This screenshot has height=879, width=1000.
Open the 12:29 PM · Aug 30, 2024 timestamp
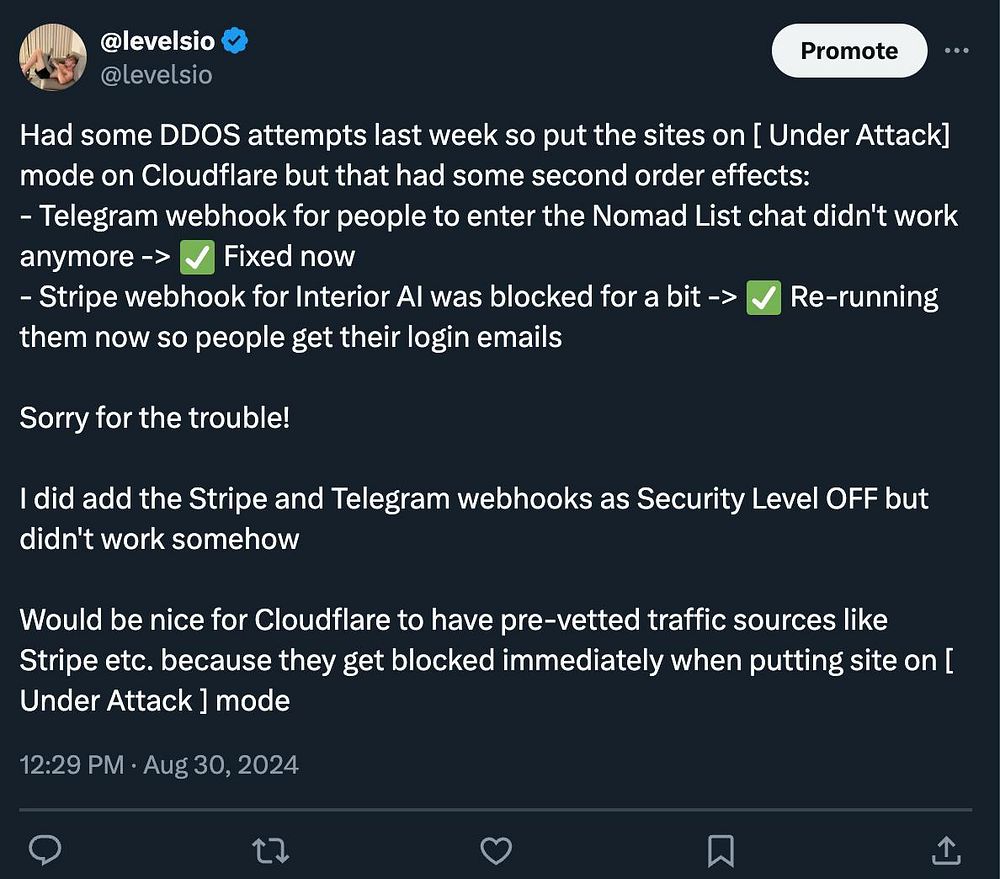[x=159, y=764]
